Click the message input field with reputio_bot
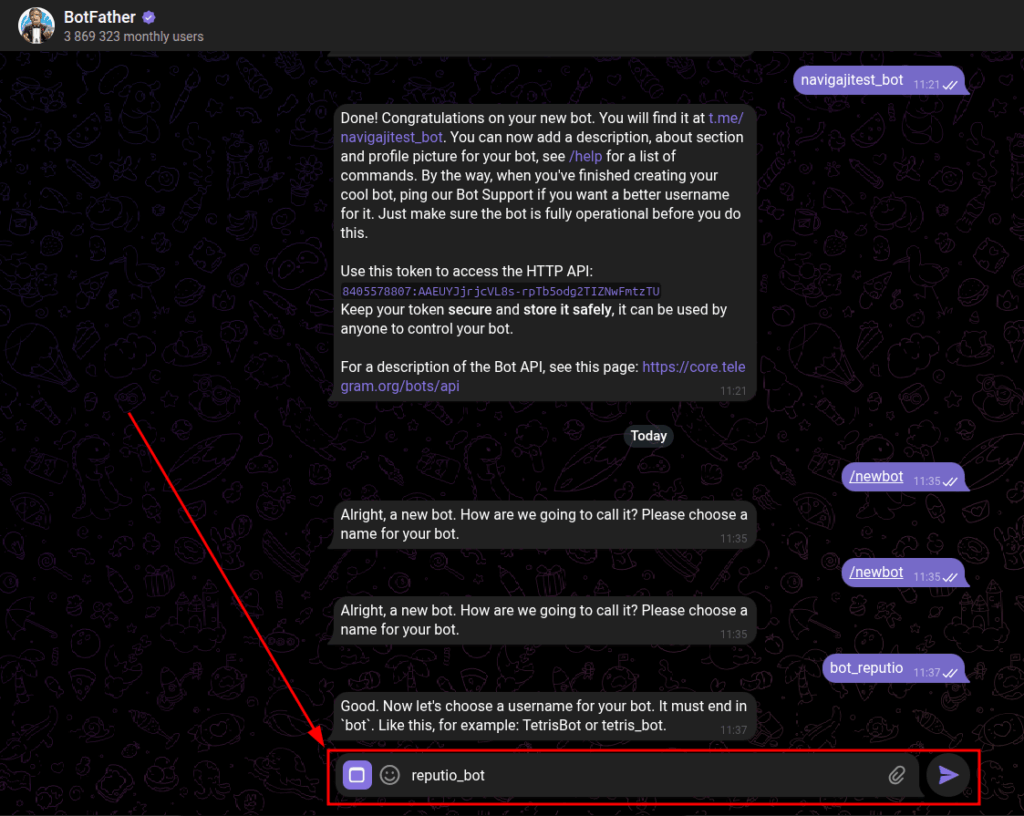Image resolution: width=1024 pixels, height=816 pixels. [640, 775]
